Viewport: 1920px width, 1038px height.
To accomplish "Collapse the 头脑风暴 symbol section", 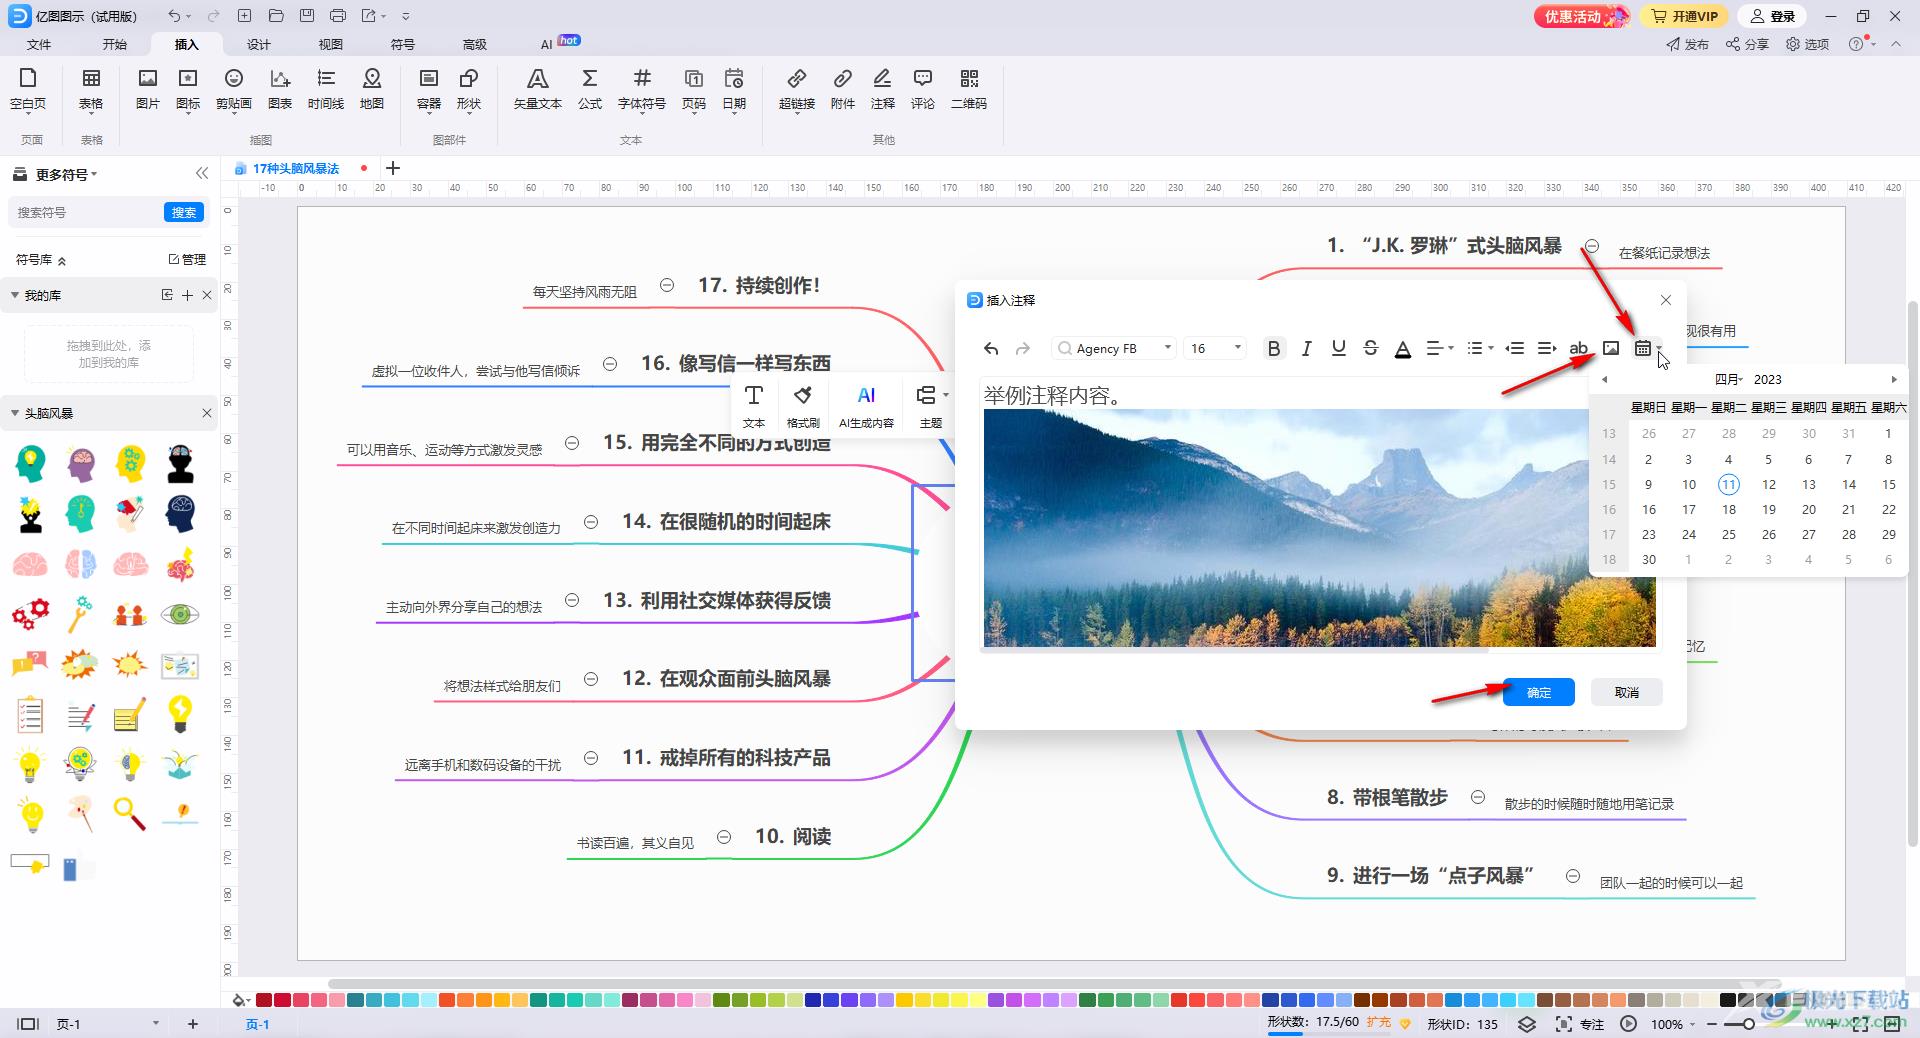I will point(15,413).
